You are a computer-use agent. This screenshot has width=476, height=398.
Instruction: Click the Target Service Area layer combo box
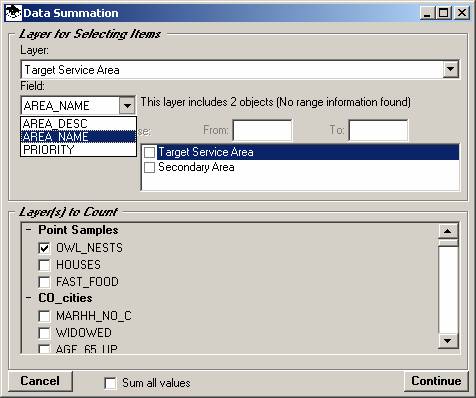[240, 70]
